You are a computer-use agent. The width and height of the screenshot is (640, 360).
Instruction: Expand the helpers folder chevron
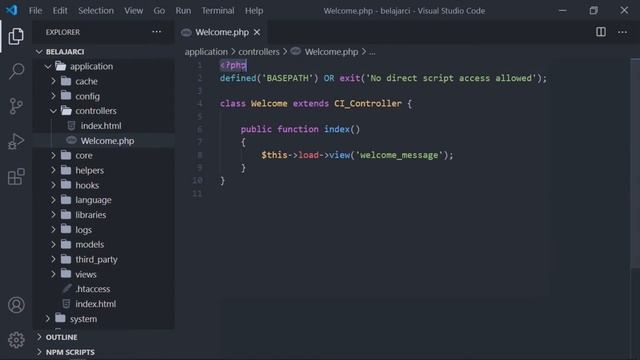(53, 170)
